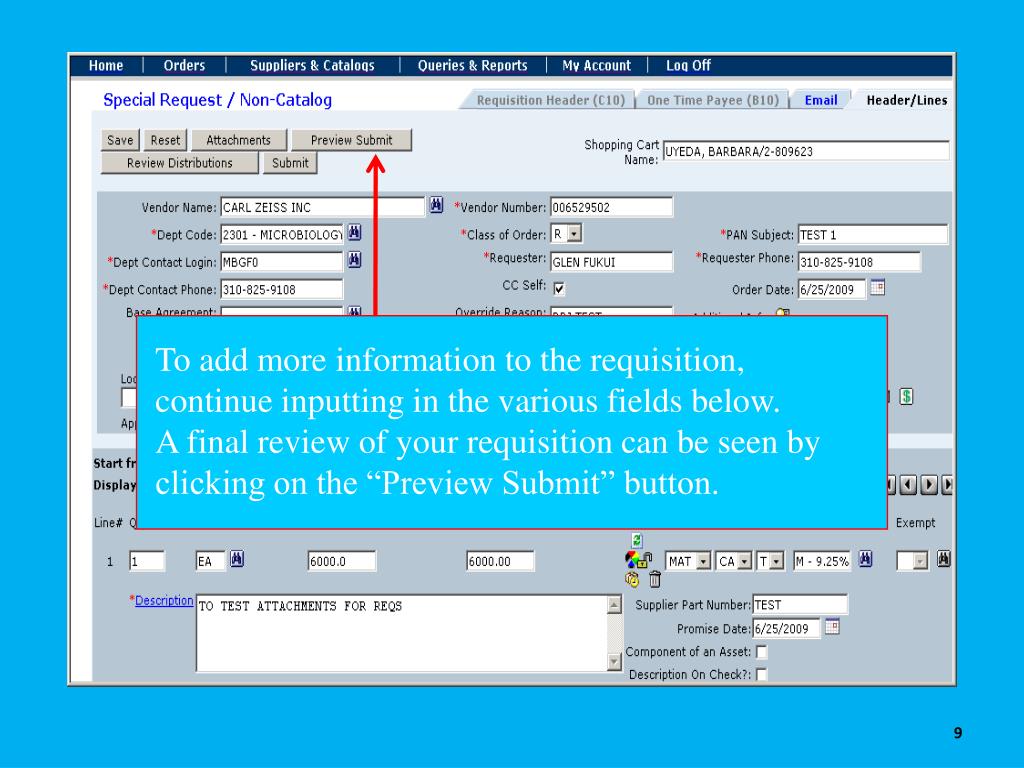Click the green refresh icon on line 1
Viewport: 1024px width, 768px height.
point(637,540)
